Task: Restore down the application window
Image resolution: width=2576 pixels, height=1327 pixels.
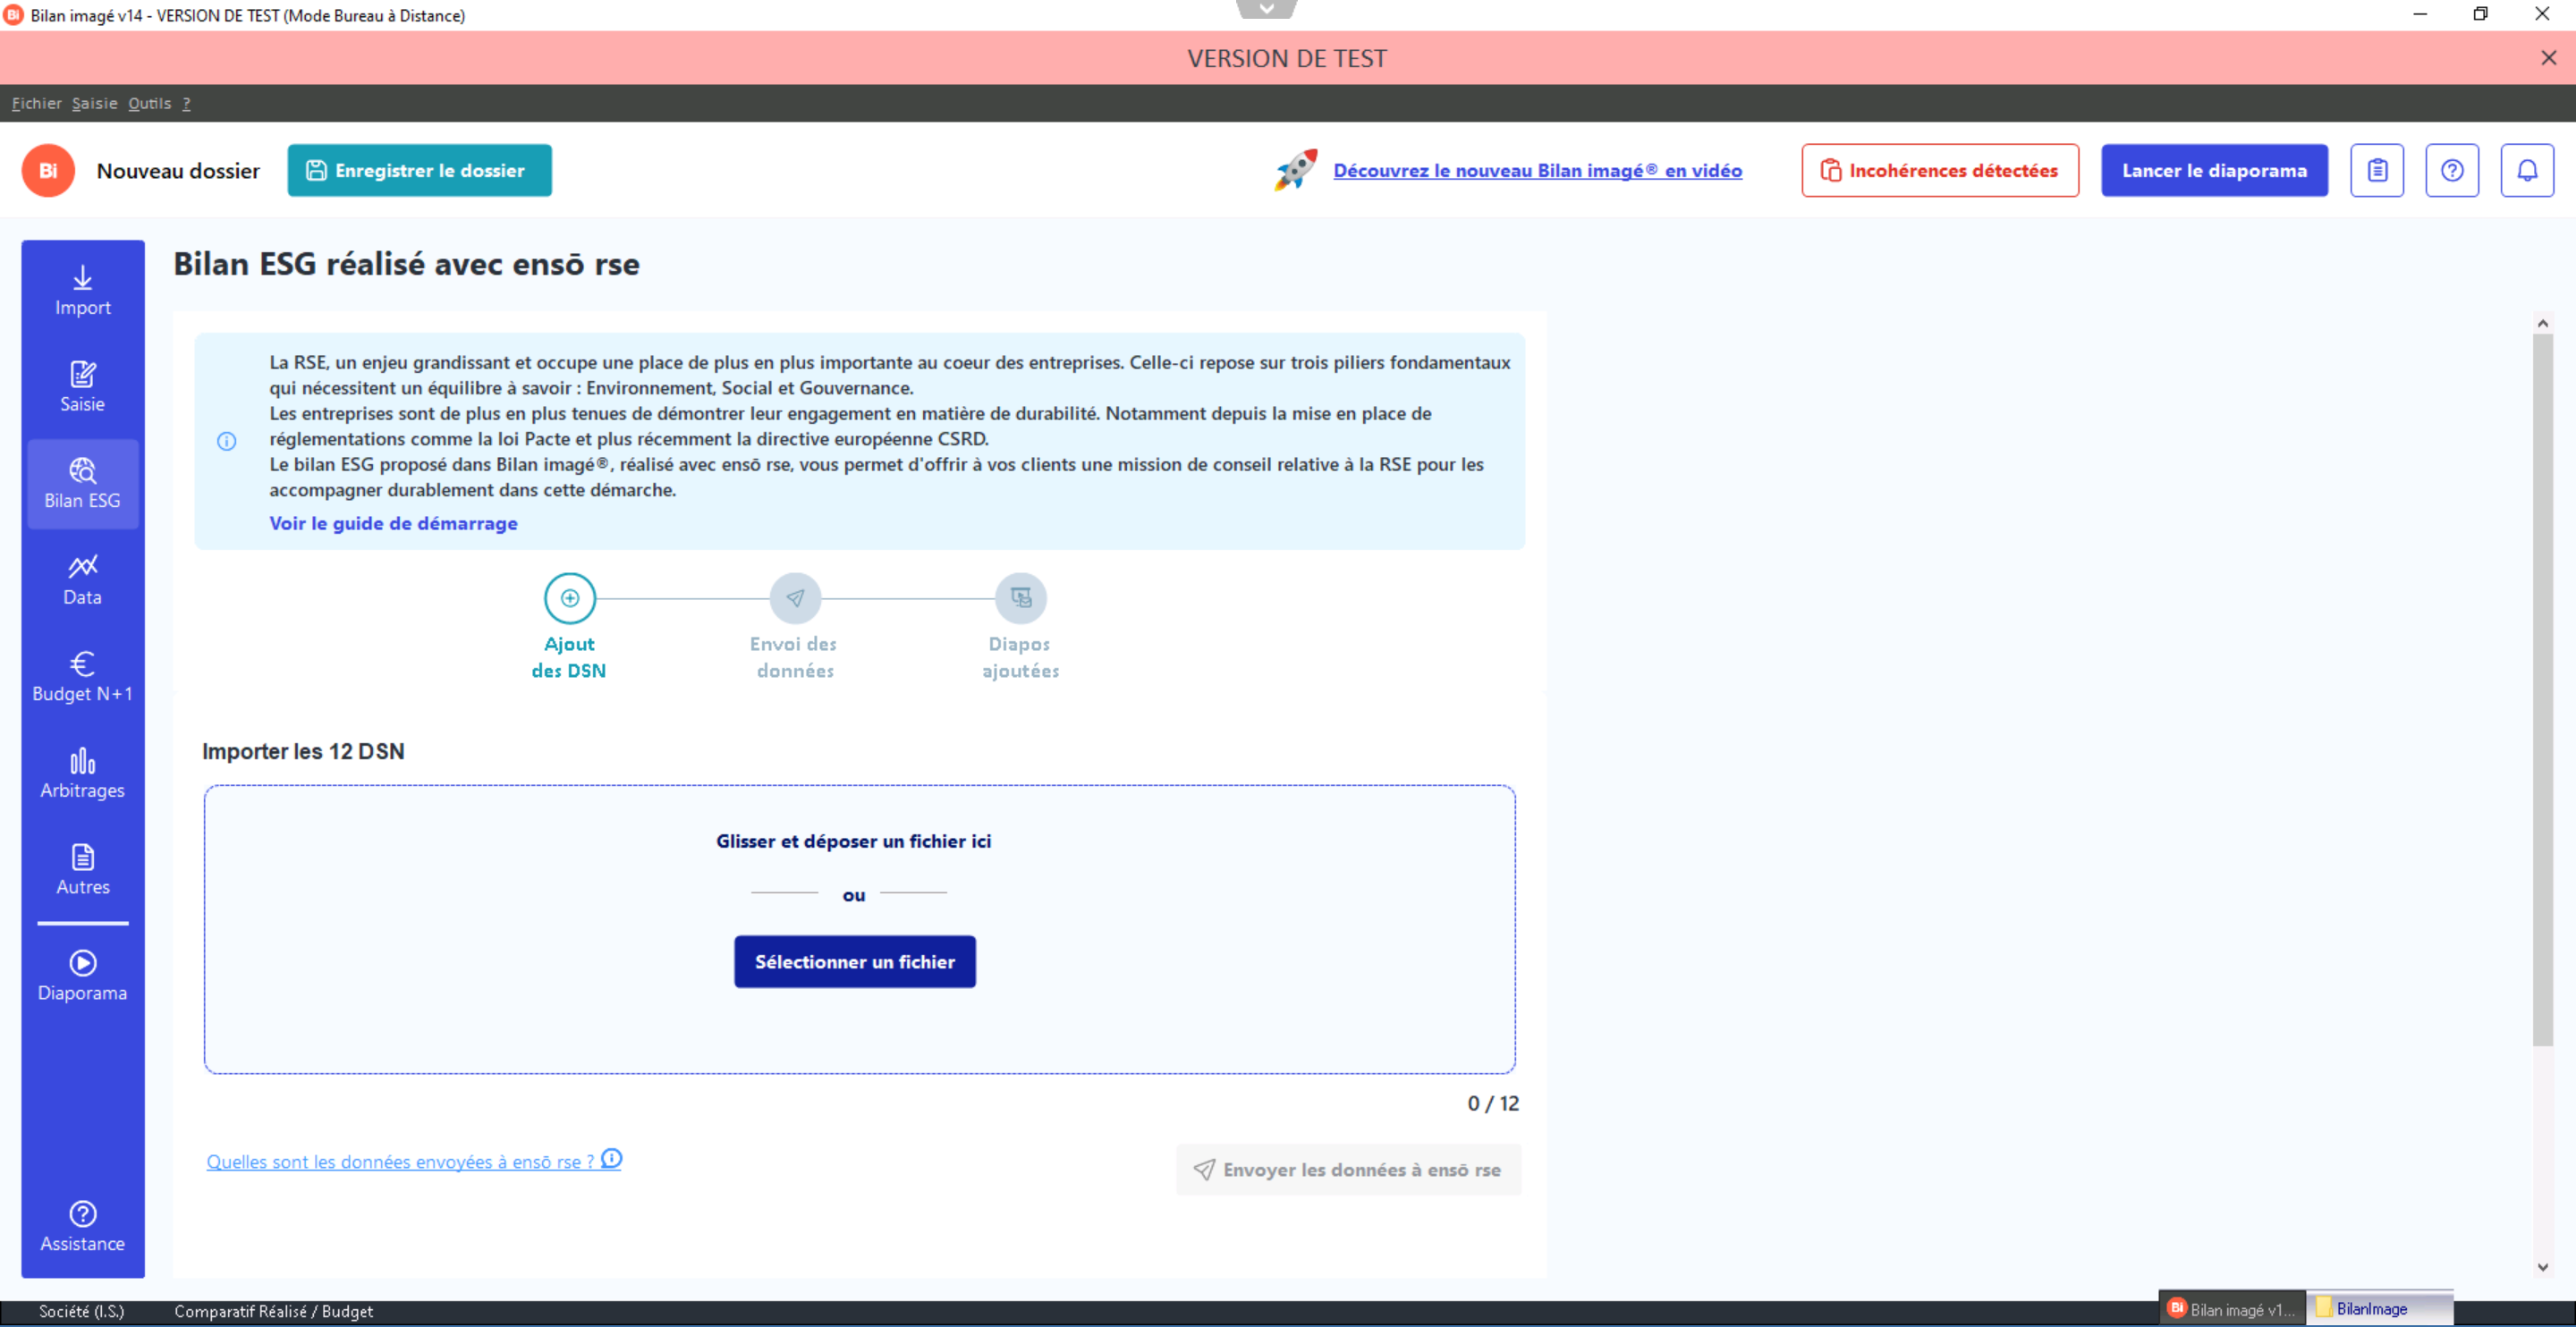Action: point(2481,14)
